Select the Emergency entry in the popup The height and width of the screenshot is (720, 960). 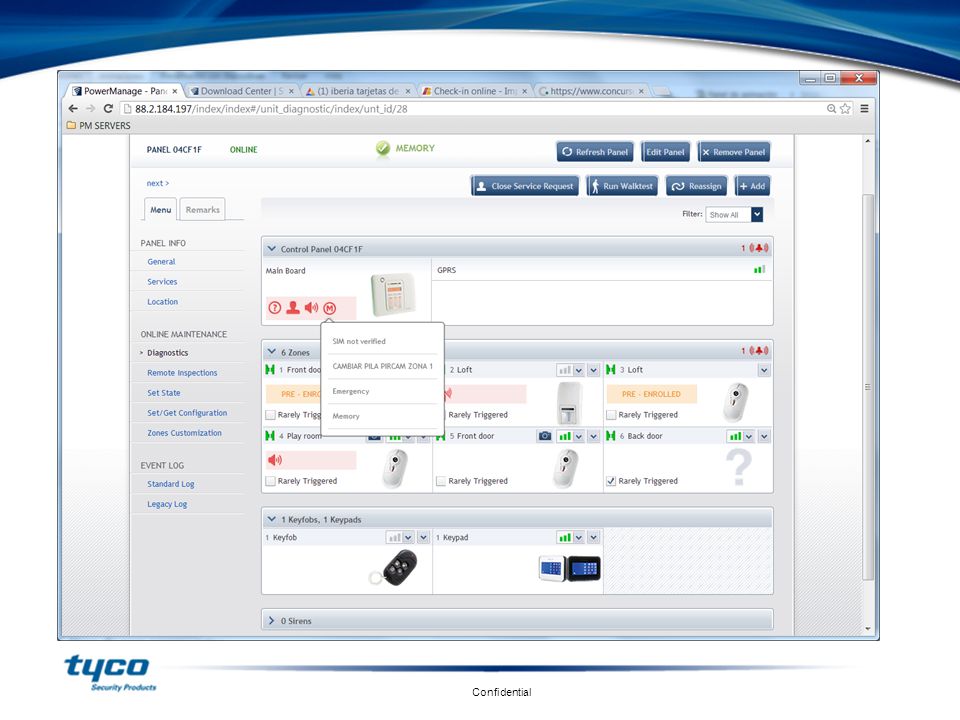[351, 391]
